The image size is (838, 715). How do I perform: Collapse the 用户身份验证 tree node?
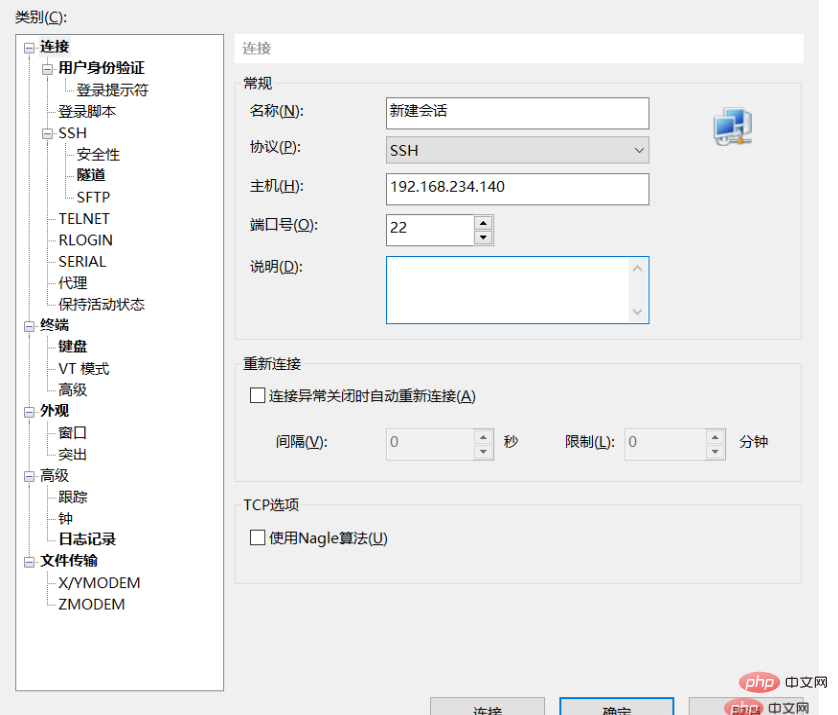48,69
